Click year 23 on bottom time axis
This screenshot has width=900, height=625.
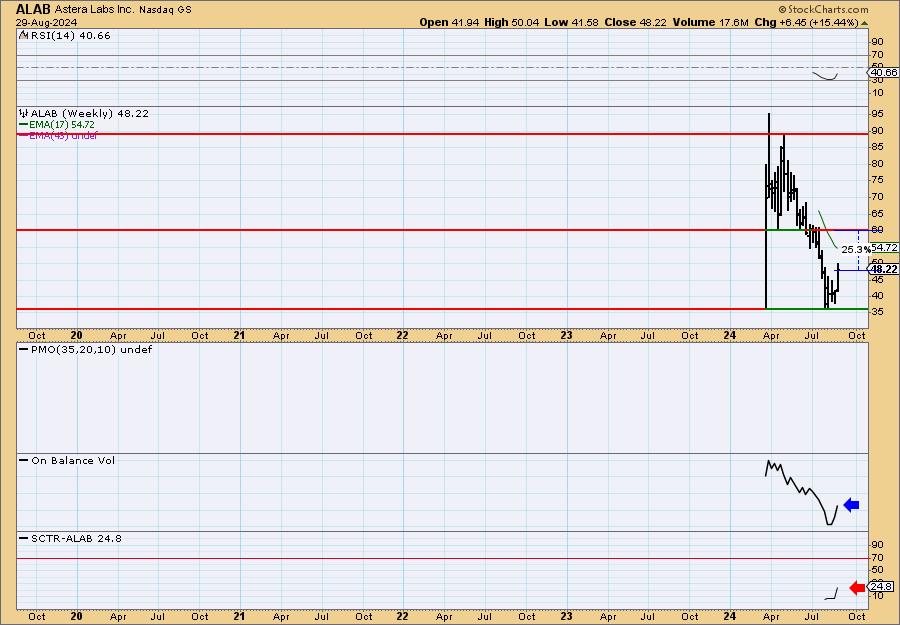[566, 616]
